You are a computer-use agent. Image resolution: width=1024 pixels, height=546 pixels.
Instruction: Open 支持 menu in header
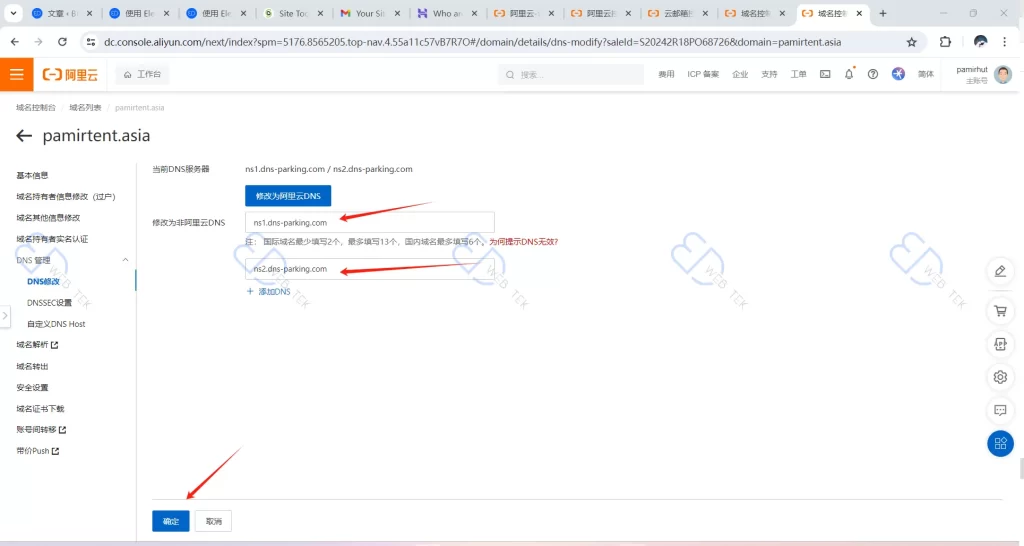pyautogui.click(x=769, y=74)
